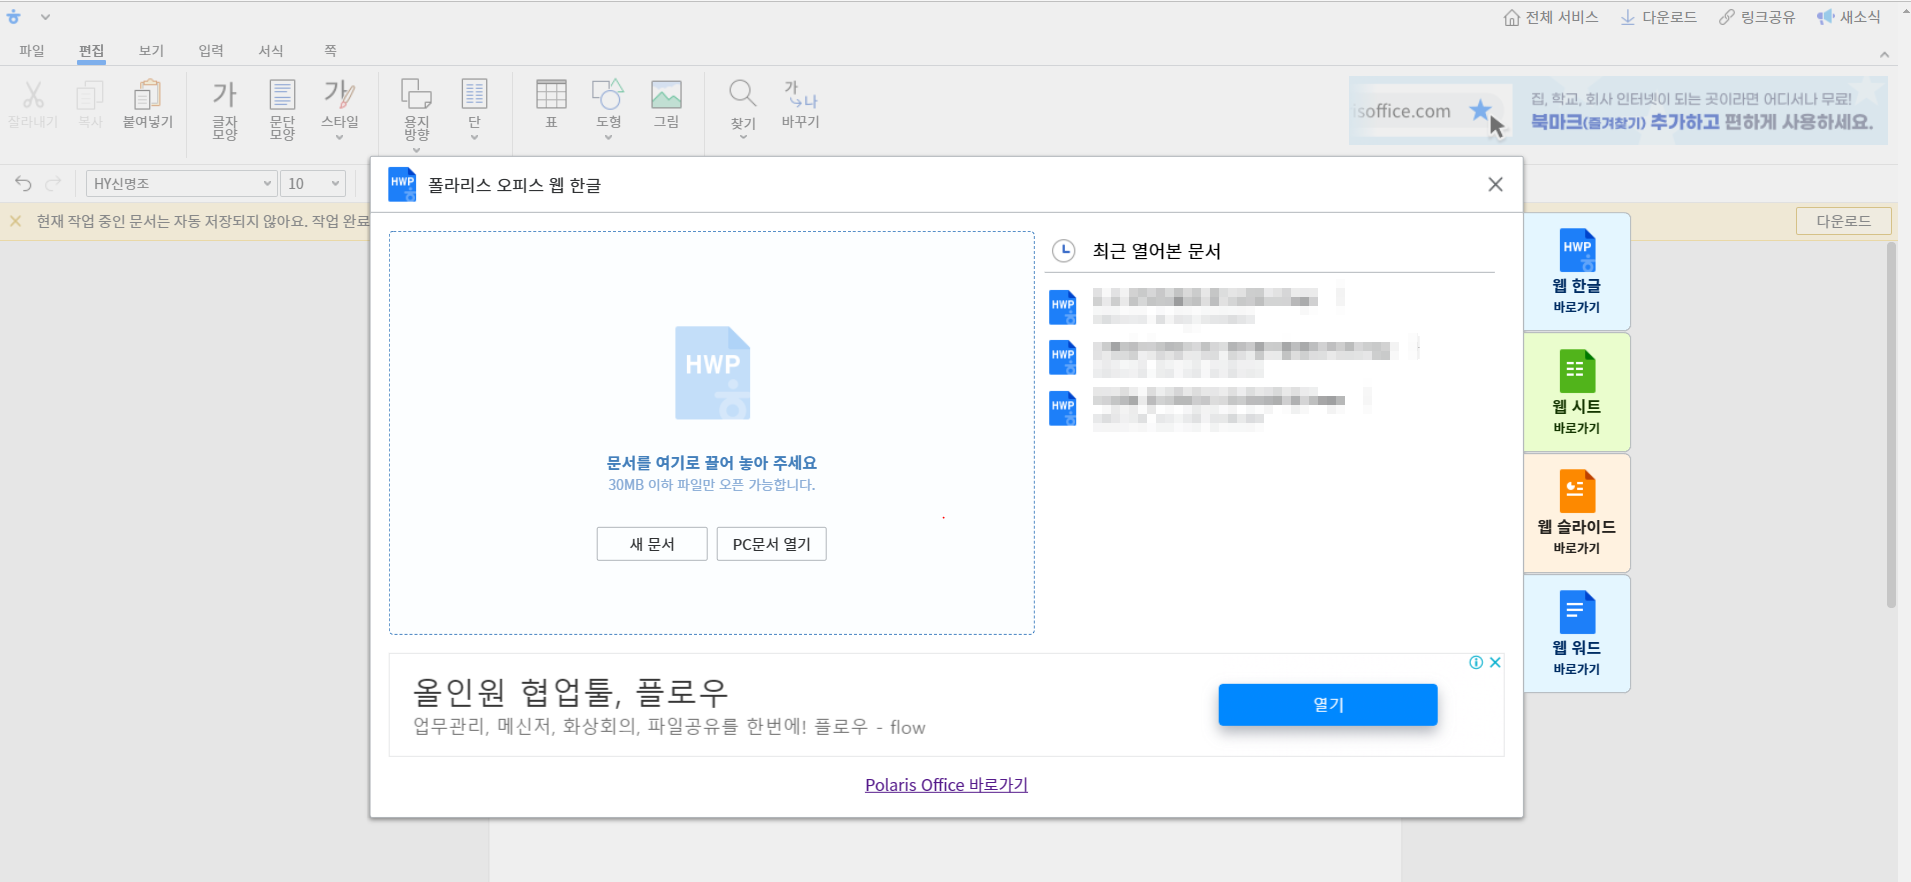Expand the Shapes (도형) dropdown arrow

coord(608,137)
